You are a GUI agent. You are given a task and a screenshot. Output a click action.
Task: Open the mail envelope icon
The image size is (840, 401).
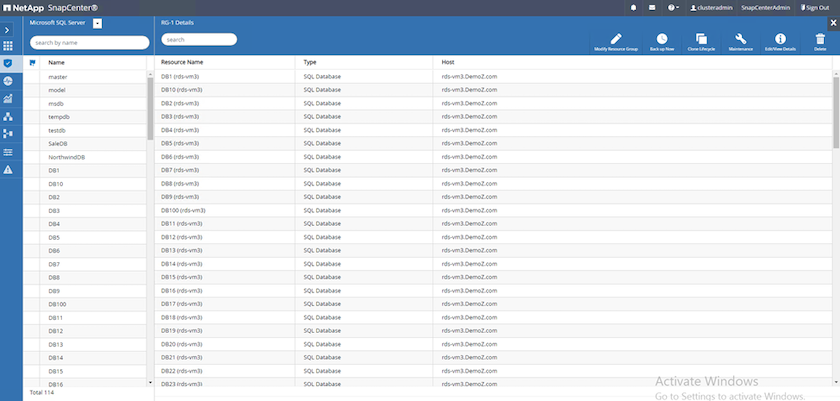tap(652, 7)
